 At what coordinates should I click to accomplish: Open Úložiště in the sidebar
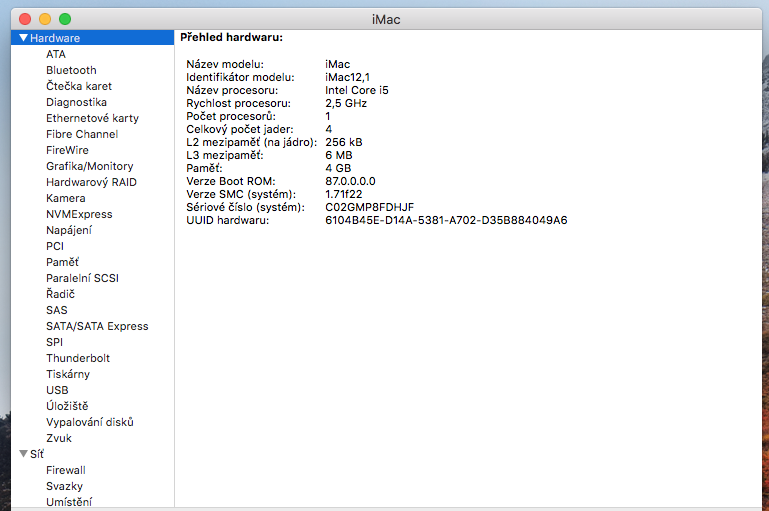tap(67, 406)
